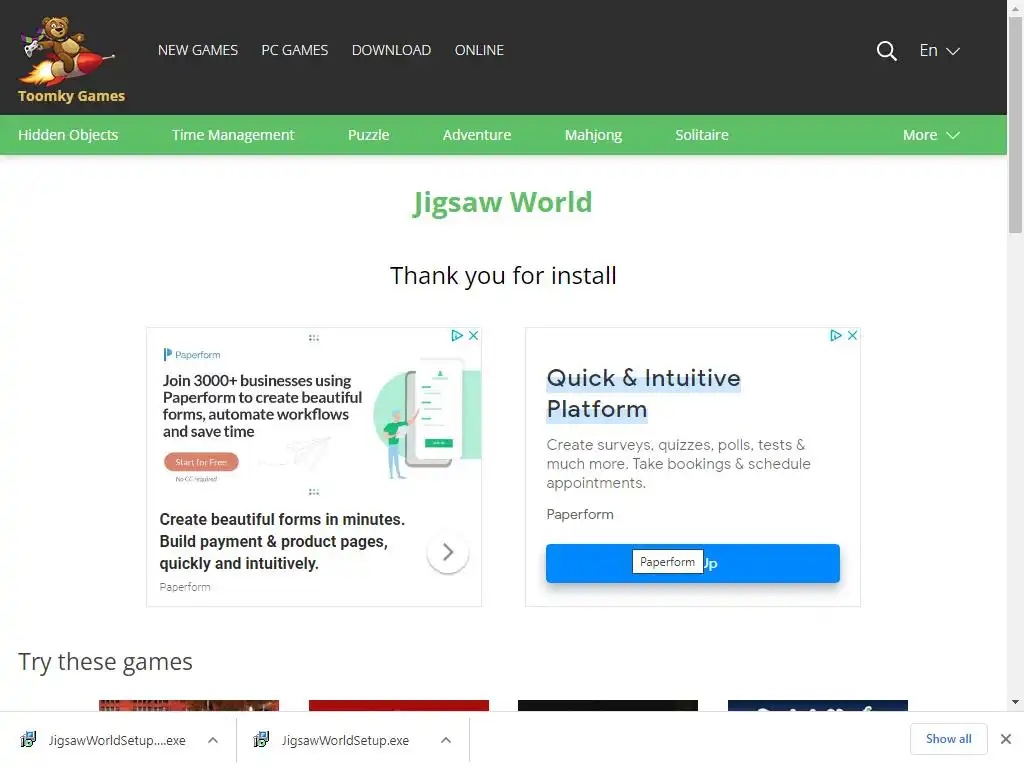Select the Adventure category
The width and height of the screenshot is (1024, 768).
[477, 135]
